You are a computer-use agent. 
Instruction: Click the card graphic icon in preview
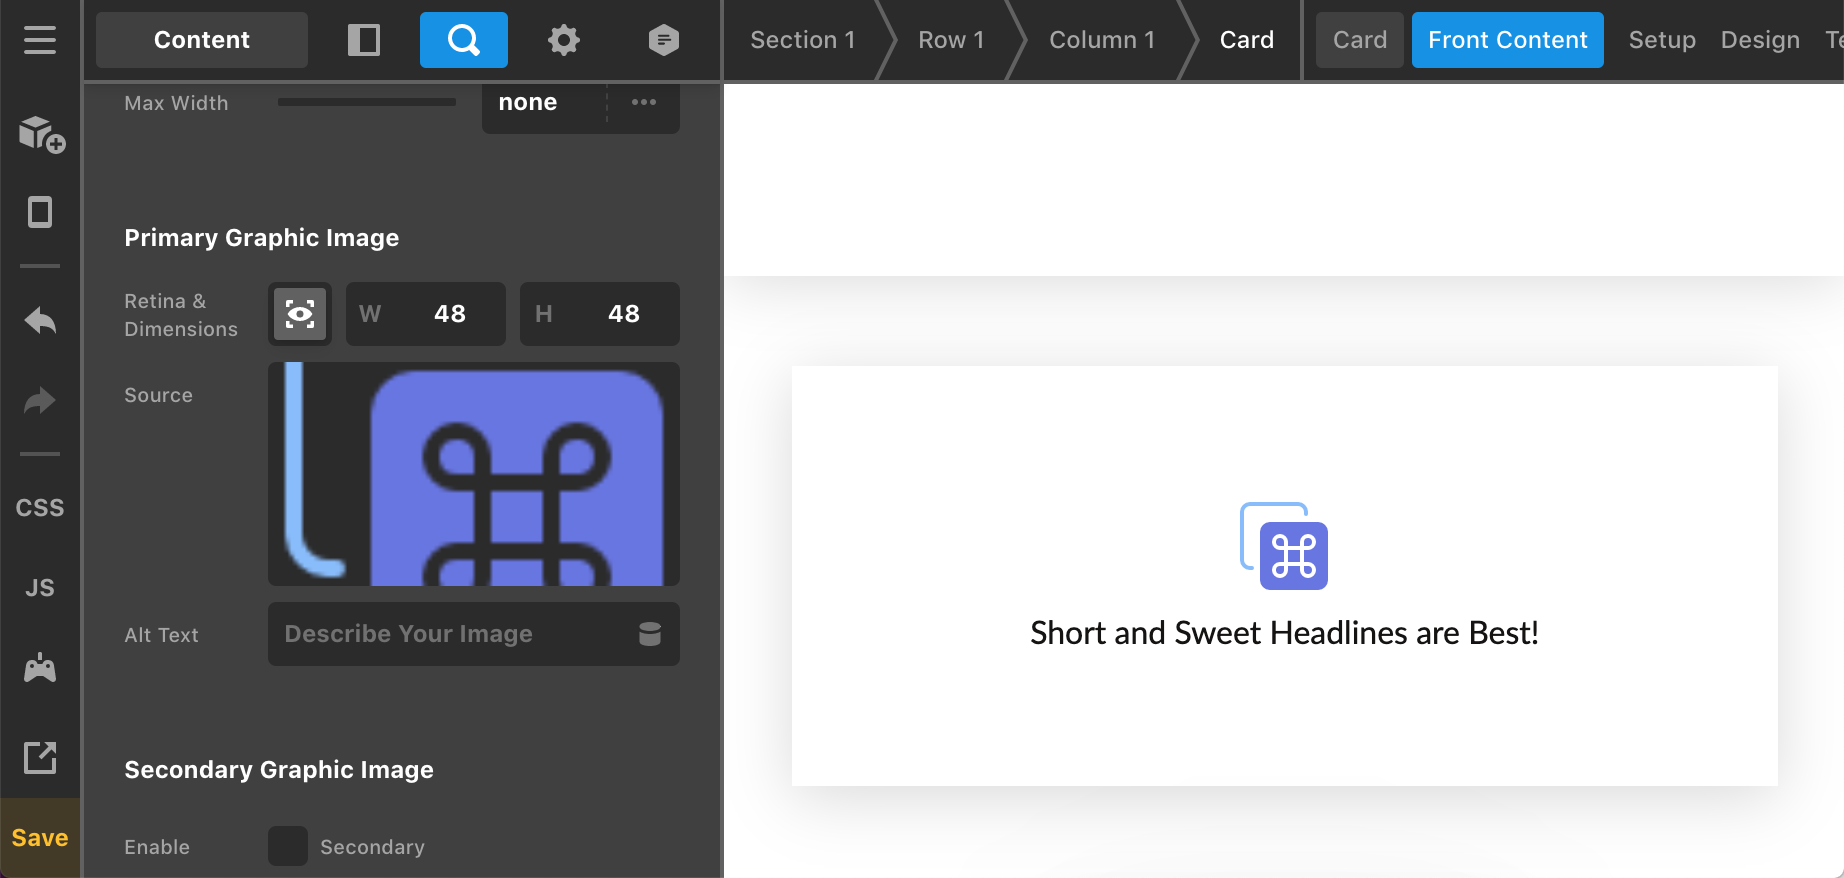point(1284,546)
